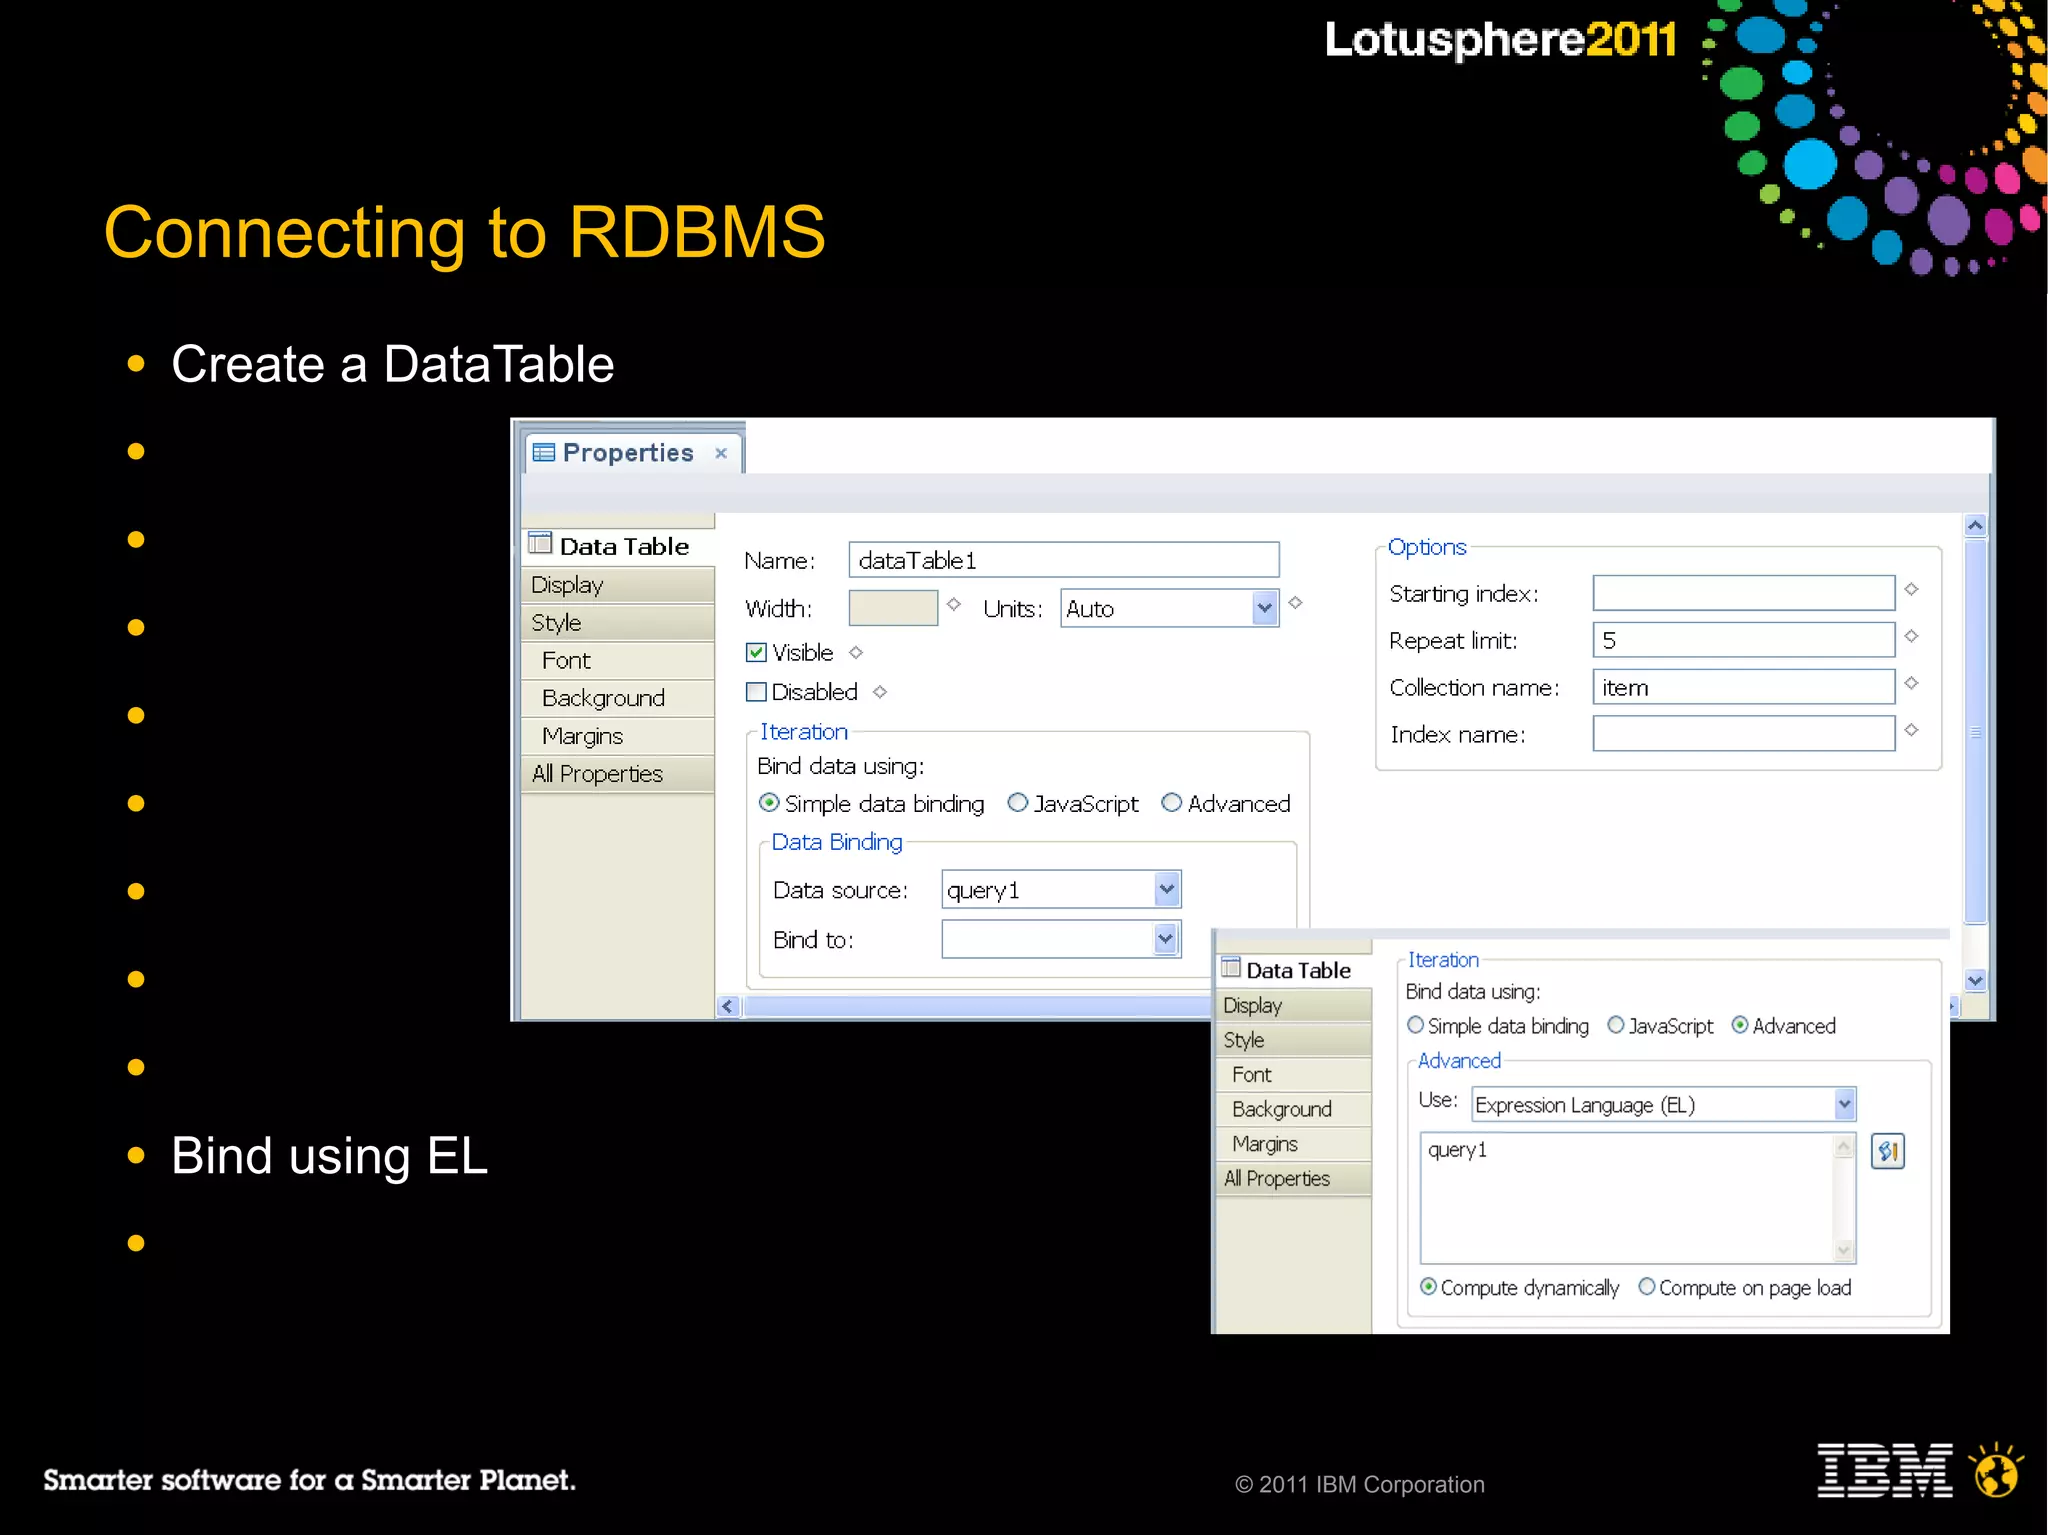Open the Bind to dropdown
Image resolution: width=2048 pixels, height=1535 pixels.
[1166, 939]
